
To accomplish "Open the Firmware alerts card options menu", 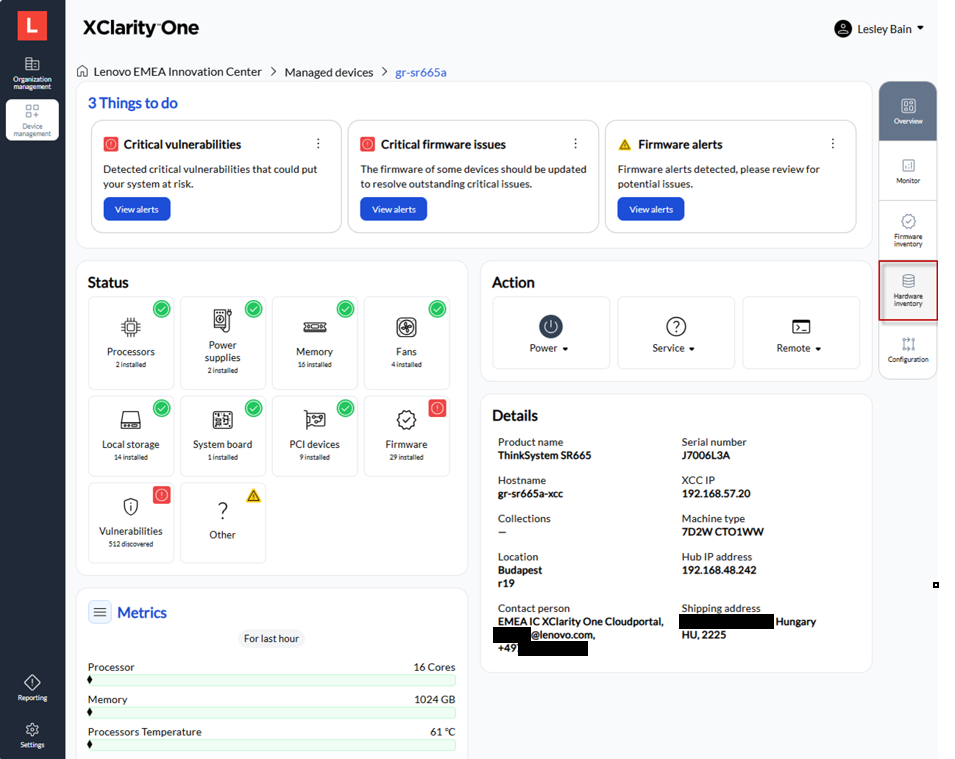I will click(833, 144).
